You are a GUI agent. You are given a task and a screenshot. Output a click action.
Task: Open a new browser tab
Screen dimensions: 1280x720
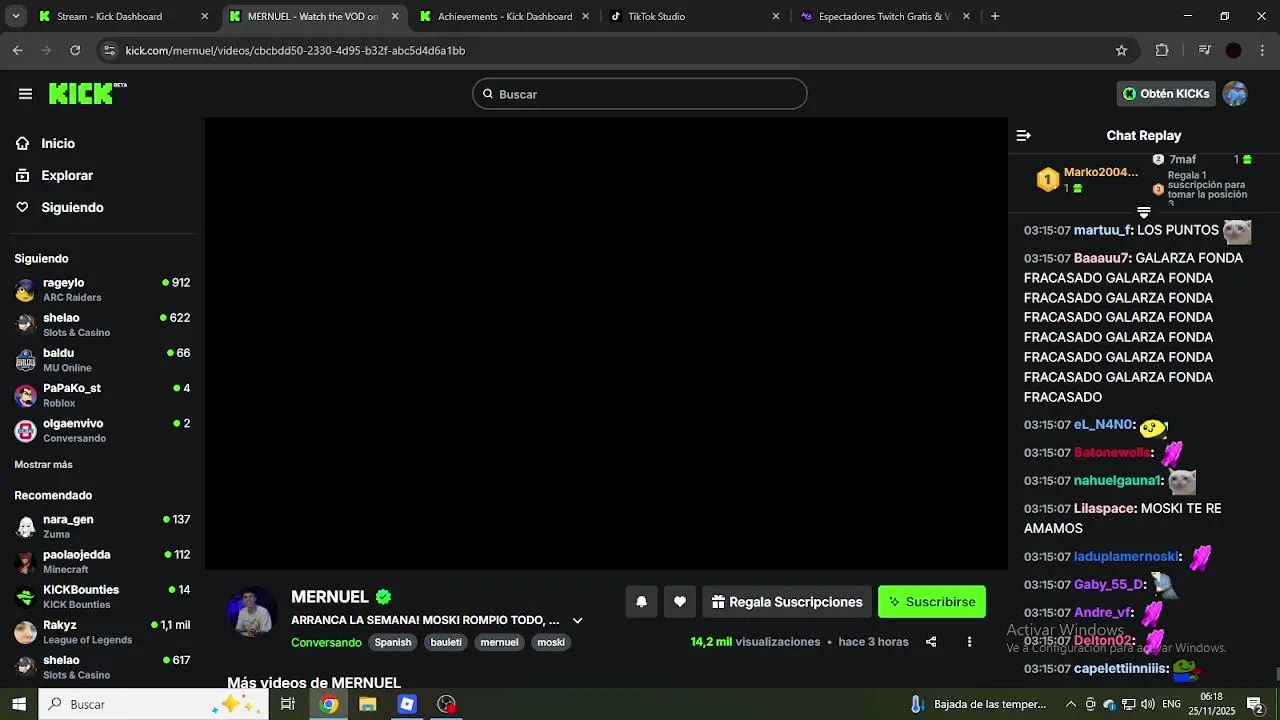[x=994, y=16]
